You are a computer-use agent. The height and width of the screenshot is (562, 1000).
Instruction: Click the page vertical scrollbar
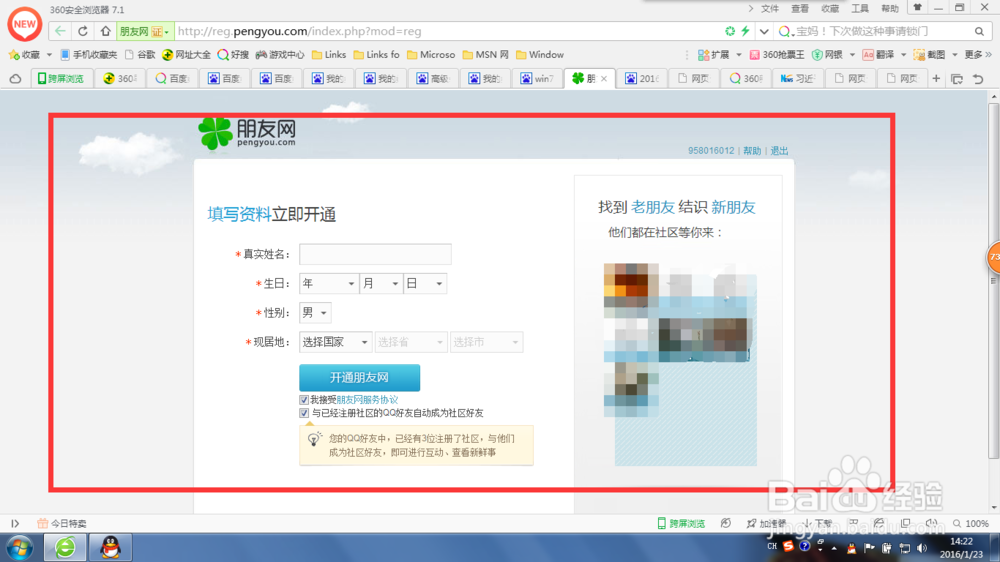coord(994,281)
